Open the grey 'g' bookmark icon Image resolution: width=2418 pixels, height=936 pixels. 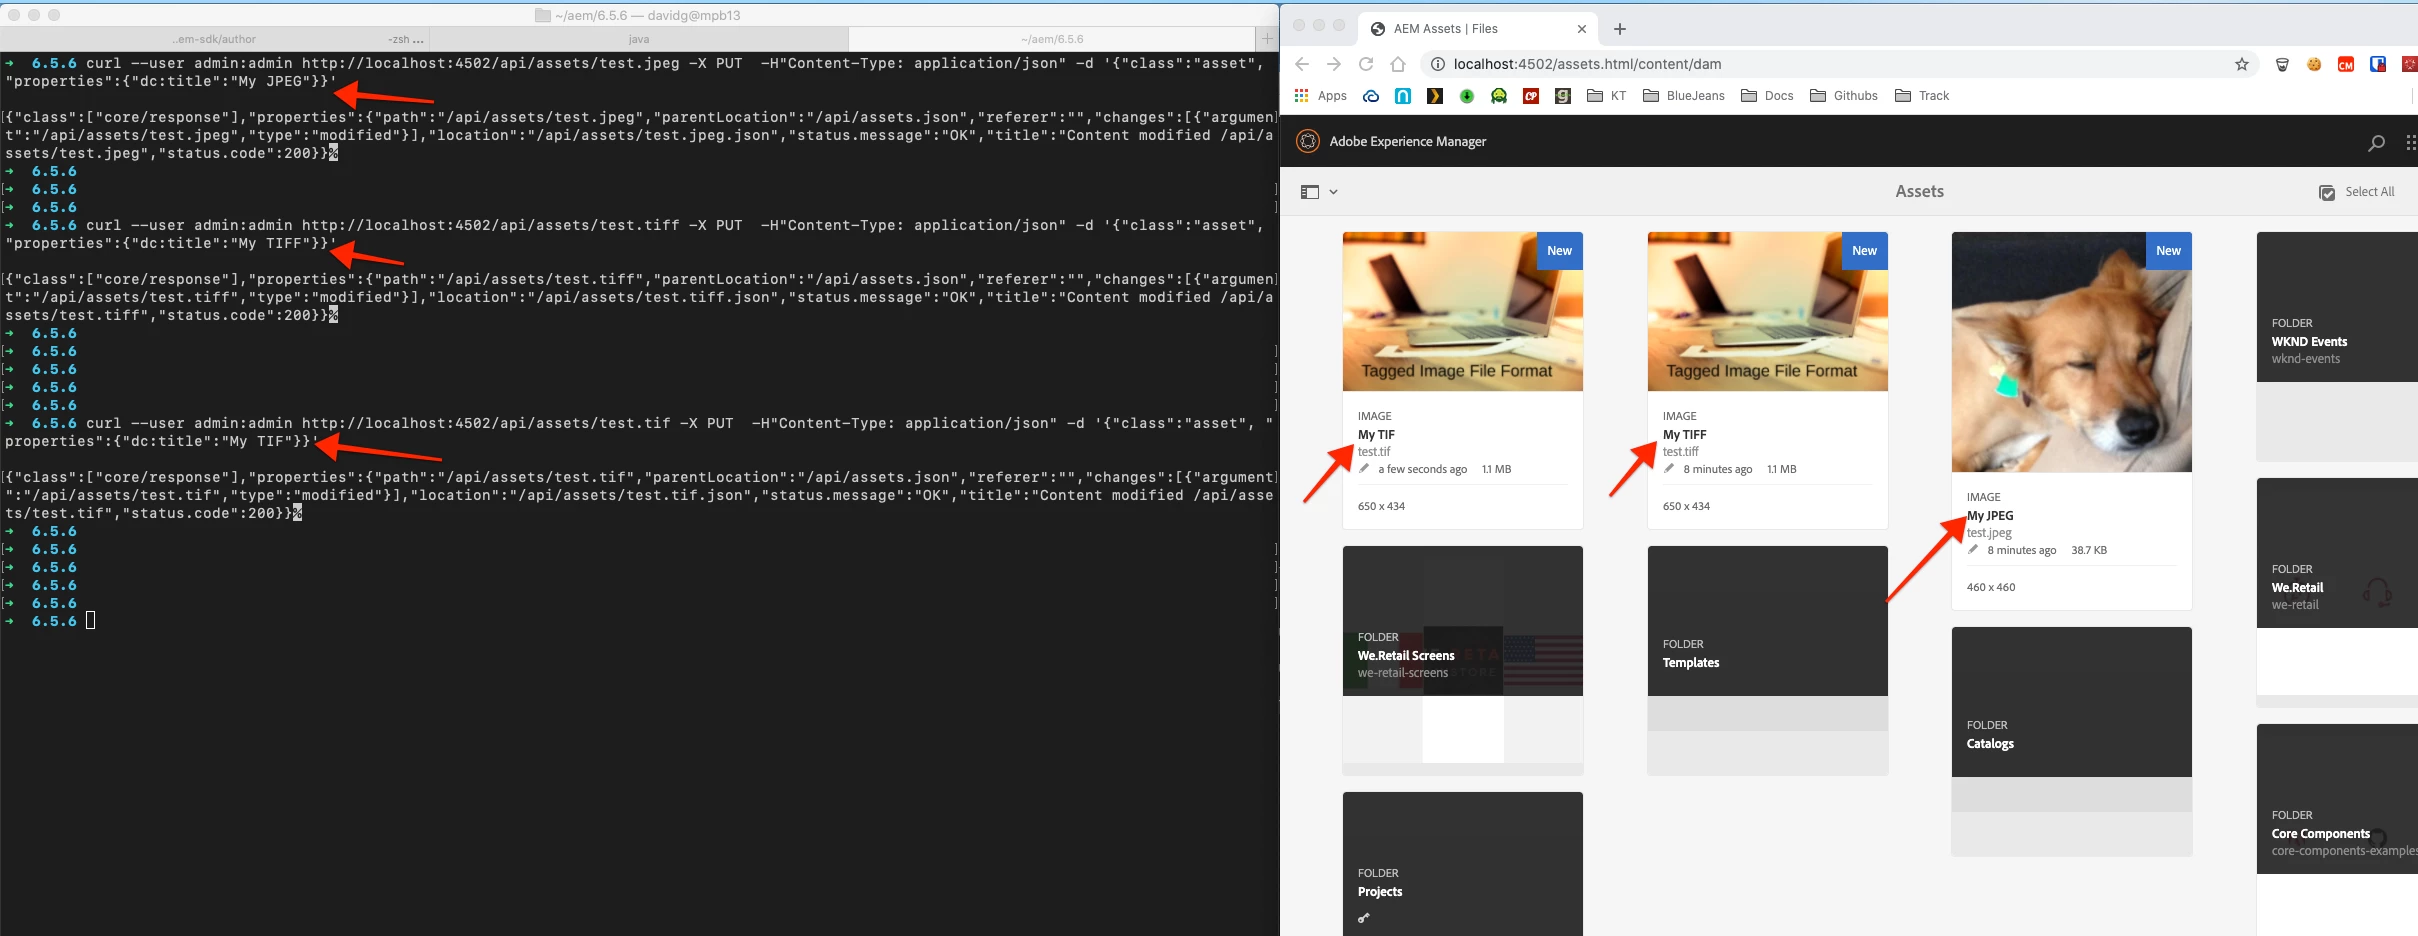[x=1563, y=96]
